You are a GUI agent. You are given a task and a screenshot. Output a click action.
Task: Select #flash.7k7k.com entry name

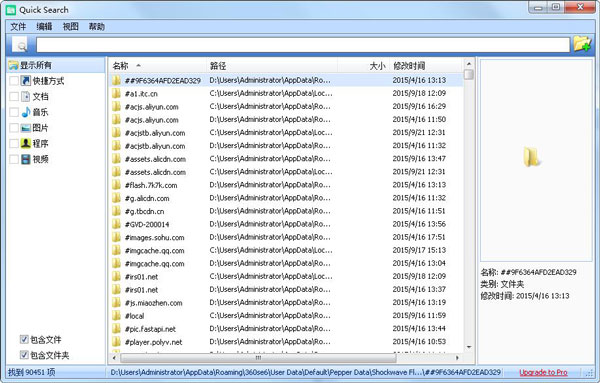pos(151,185)
